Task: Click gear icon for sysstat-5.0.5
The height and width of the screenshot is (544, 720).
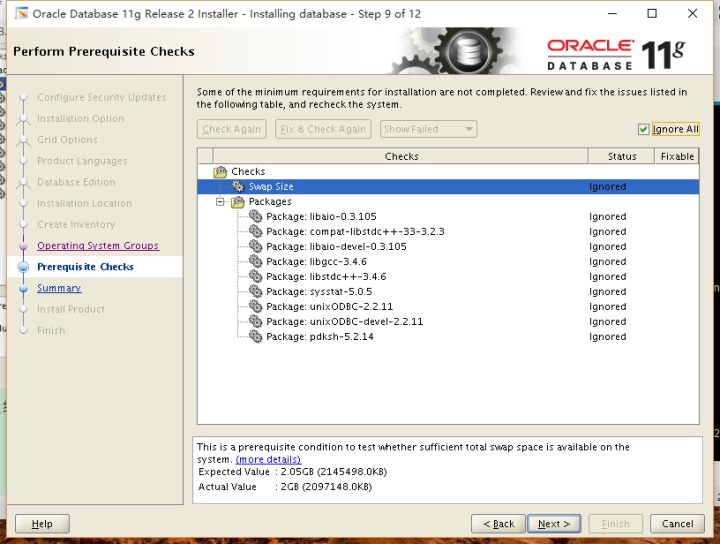Action: coord(255,292)
